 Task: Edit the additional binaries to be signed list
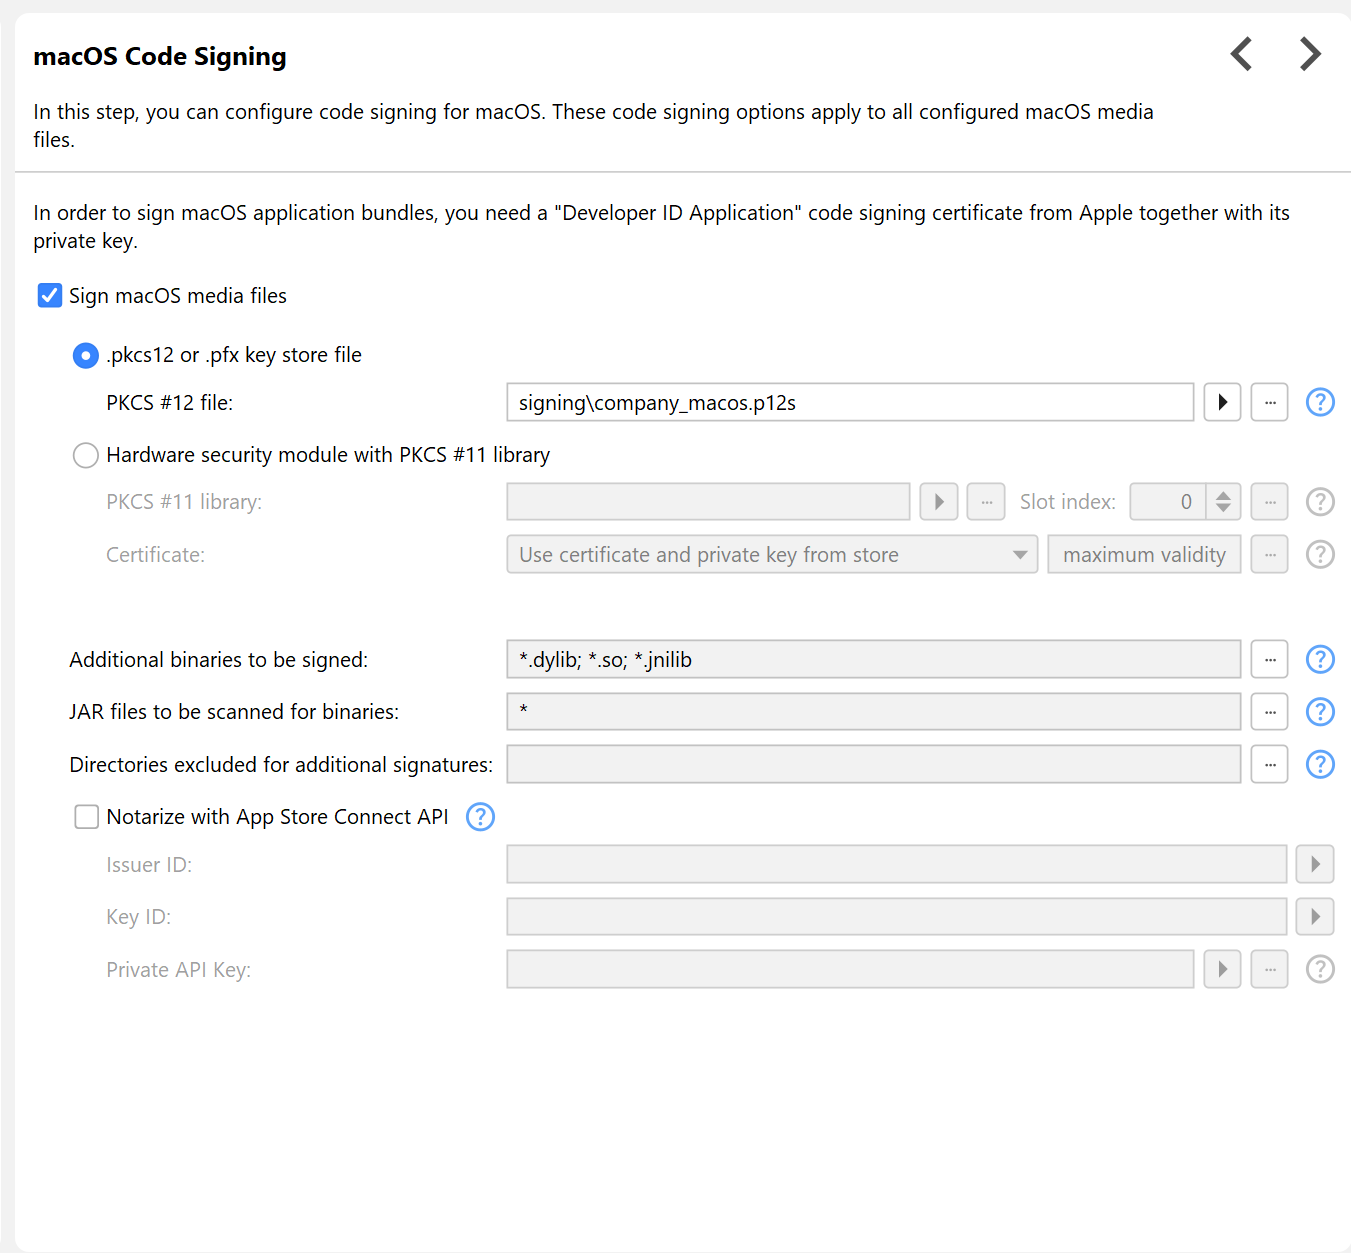[1269, 659]
